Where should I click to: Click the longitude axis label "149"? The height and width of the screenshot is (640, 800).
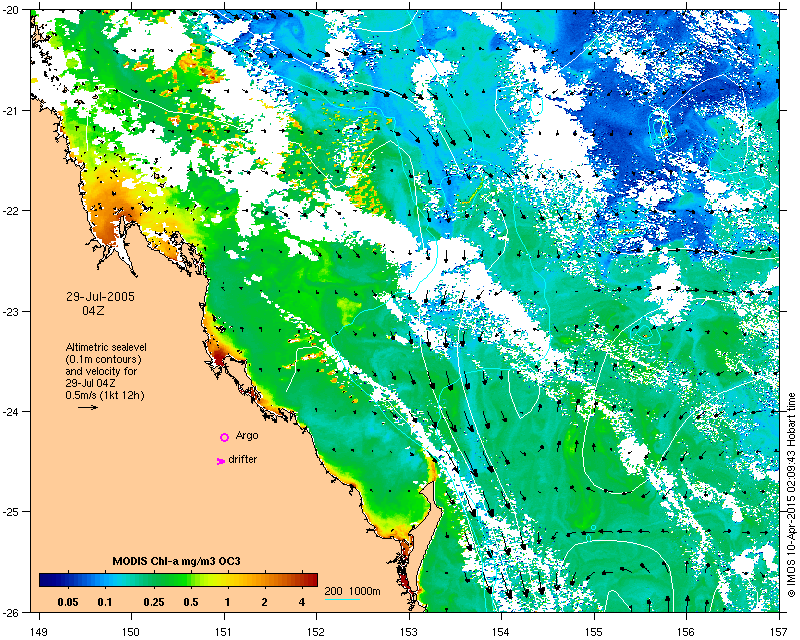39,632
